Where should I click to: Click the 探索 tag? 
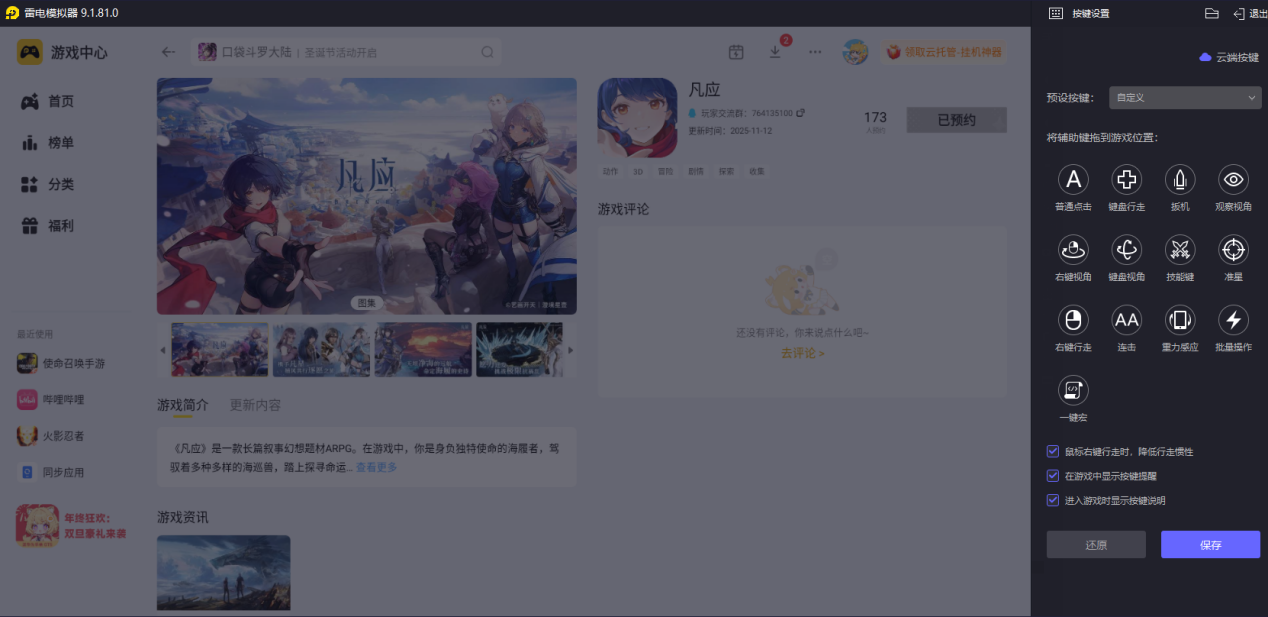click(726, 171)
